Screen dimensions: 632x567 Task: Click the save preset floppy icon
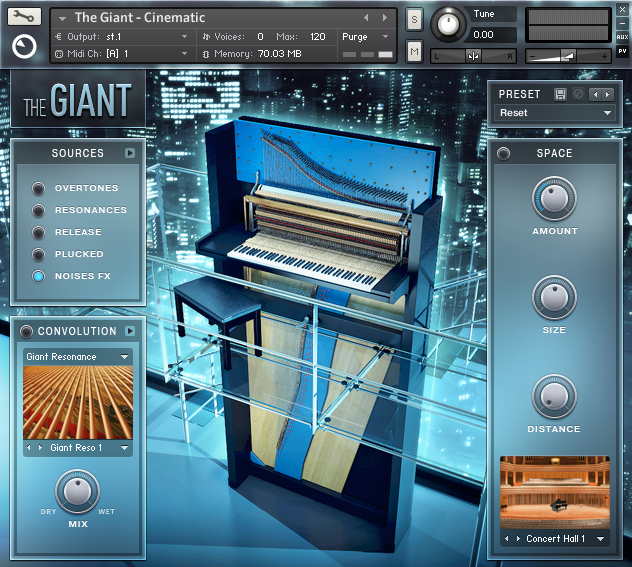point(560,94)
